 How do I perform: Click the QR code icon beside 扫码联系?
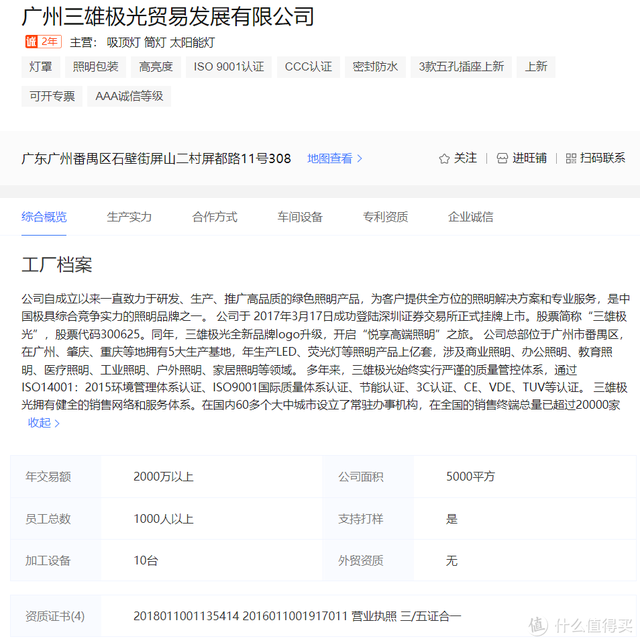571,159
